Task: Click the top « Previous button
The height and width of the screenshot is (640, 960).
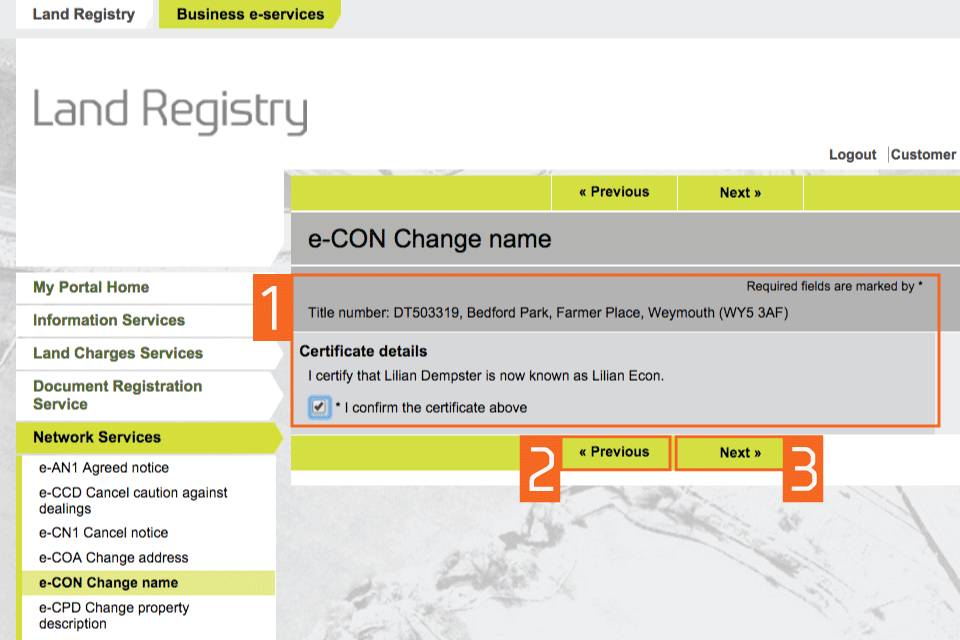Action: [614, 192]
